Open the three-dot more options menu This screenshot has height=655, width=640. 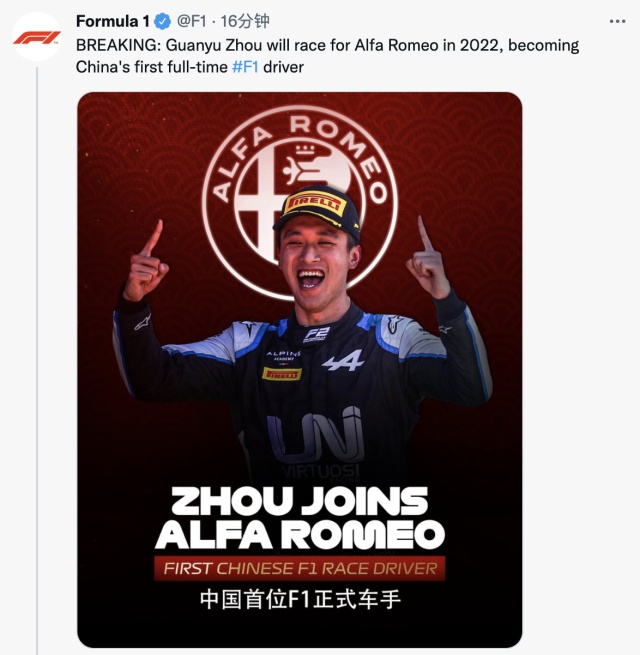(x=617, y=21)
